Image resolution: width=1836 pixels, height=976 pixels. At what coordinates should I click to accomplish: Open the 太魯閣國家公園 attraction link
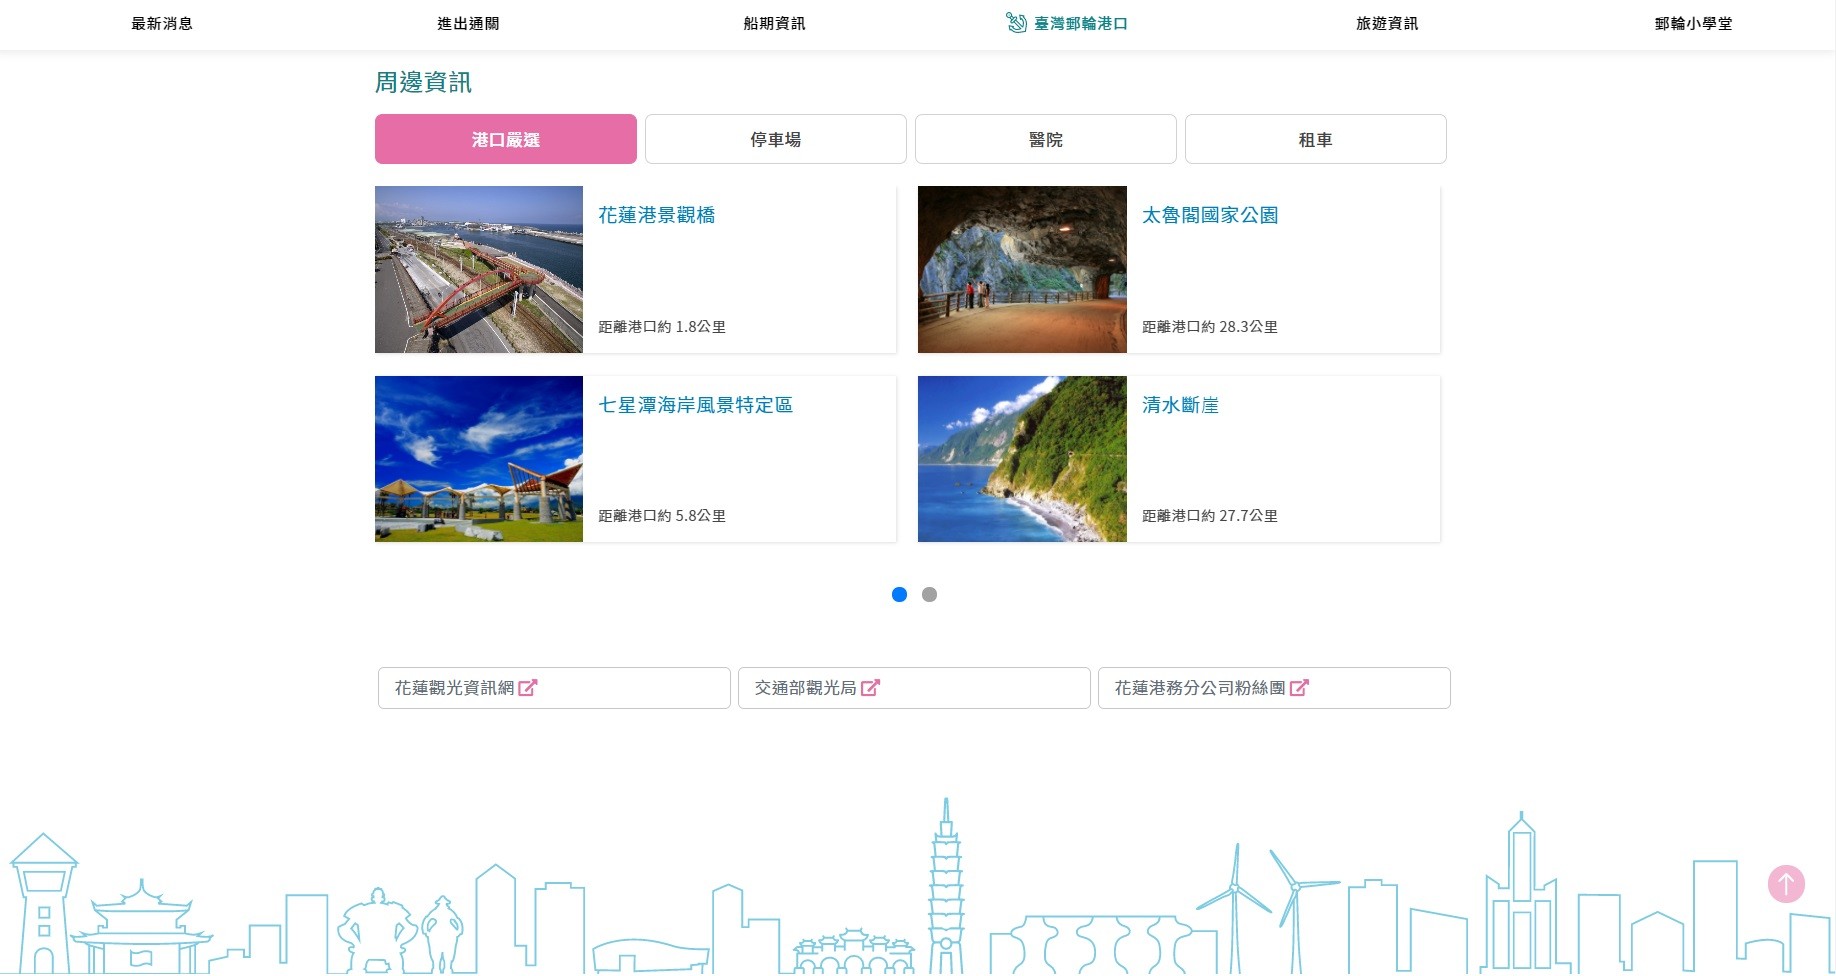1210,214
